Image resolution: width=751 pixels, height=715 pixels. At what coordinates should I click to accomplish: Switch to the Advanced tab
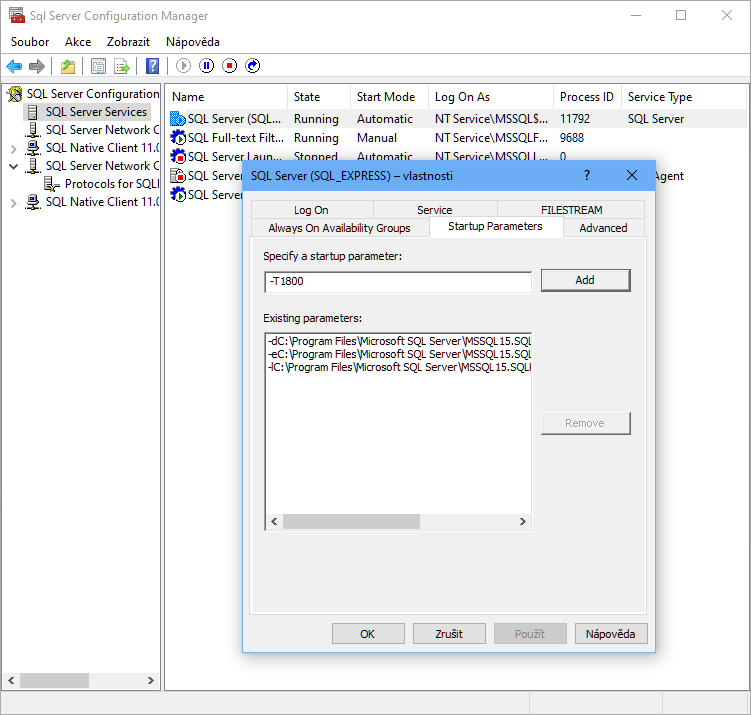(x=603, y=228)
